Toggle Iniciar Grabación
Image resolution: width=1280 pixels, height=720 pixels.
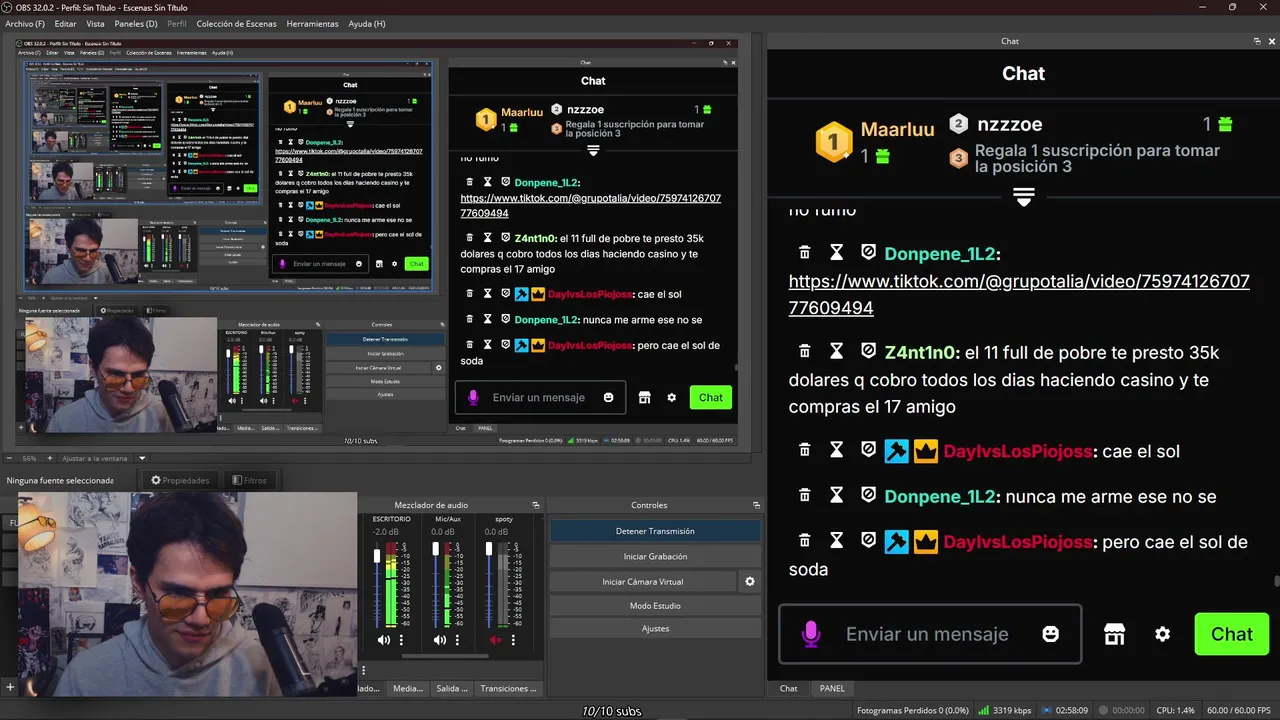coord(655,556)
